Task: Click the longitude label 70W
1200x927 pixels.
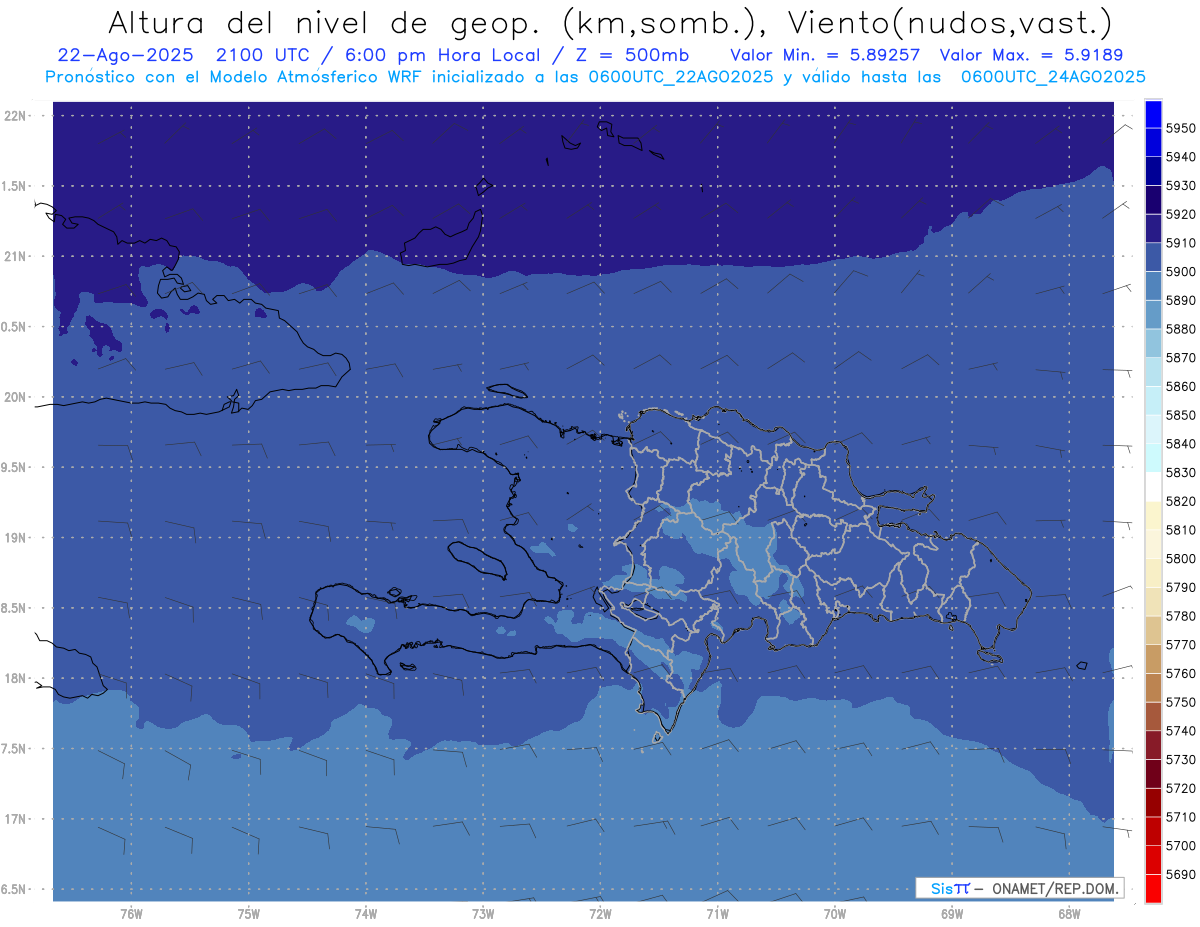Action: 835,913
